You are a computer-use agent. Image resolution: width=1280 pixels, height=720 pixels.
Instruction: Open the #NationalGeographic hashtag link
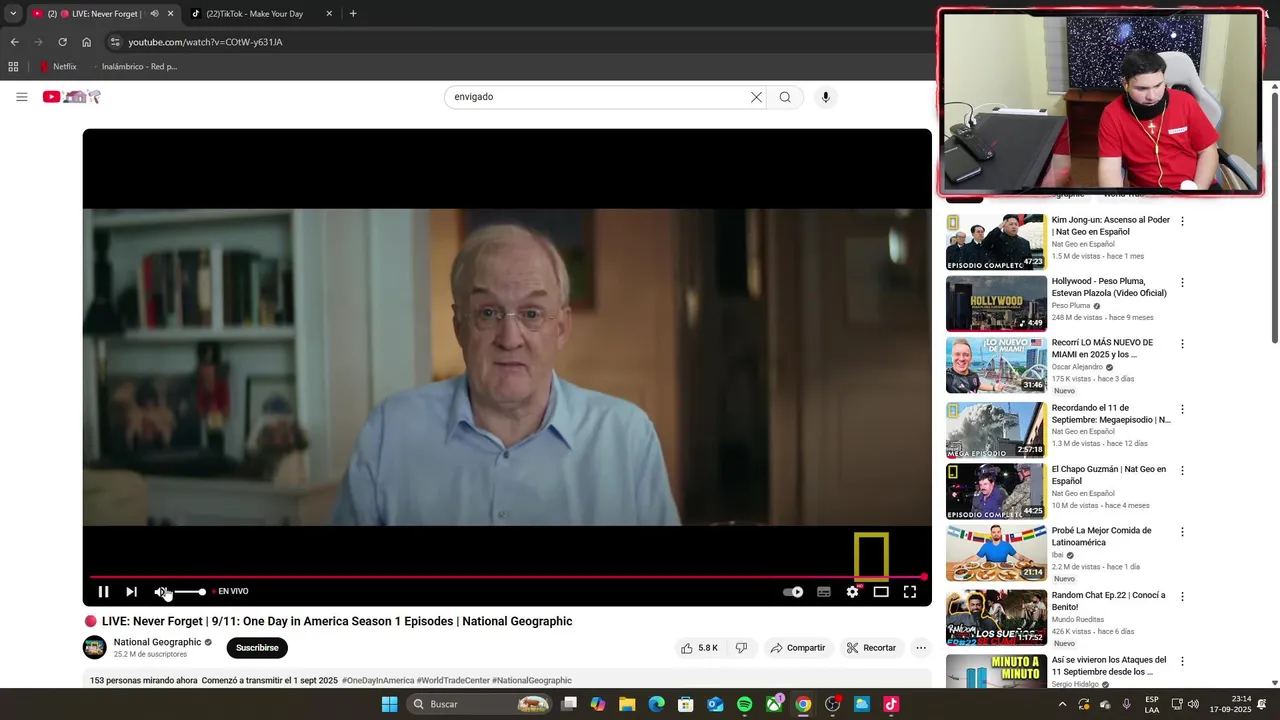532,681
